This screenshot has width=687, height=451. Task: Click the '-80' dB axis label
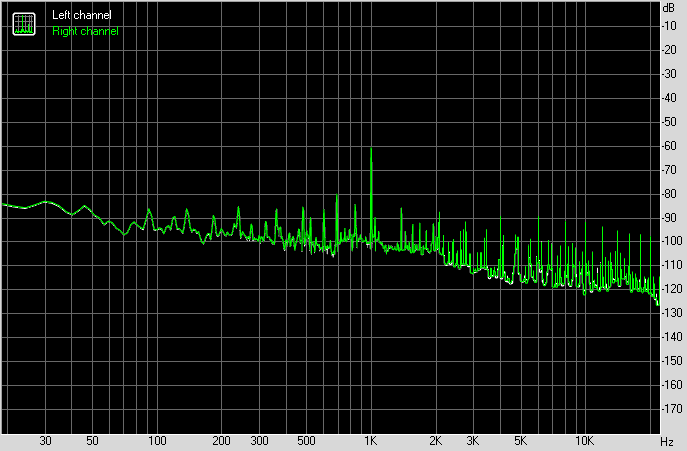click(669, 193)
